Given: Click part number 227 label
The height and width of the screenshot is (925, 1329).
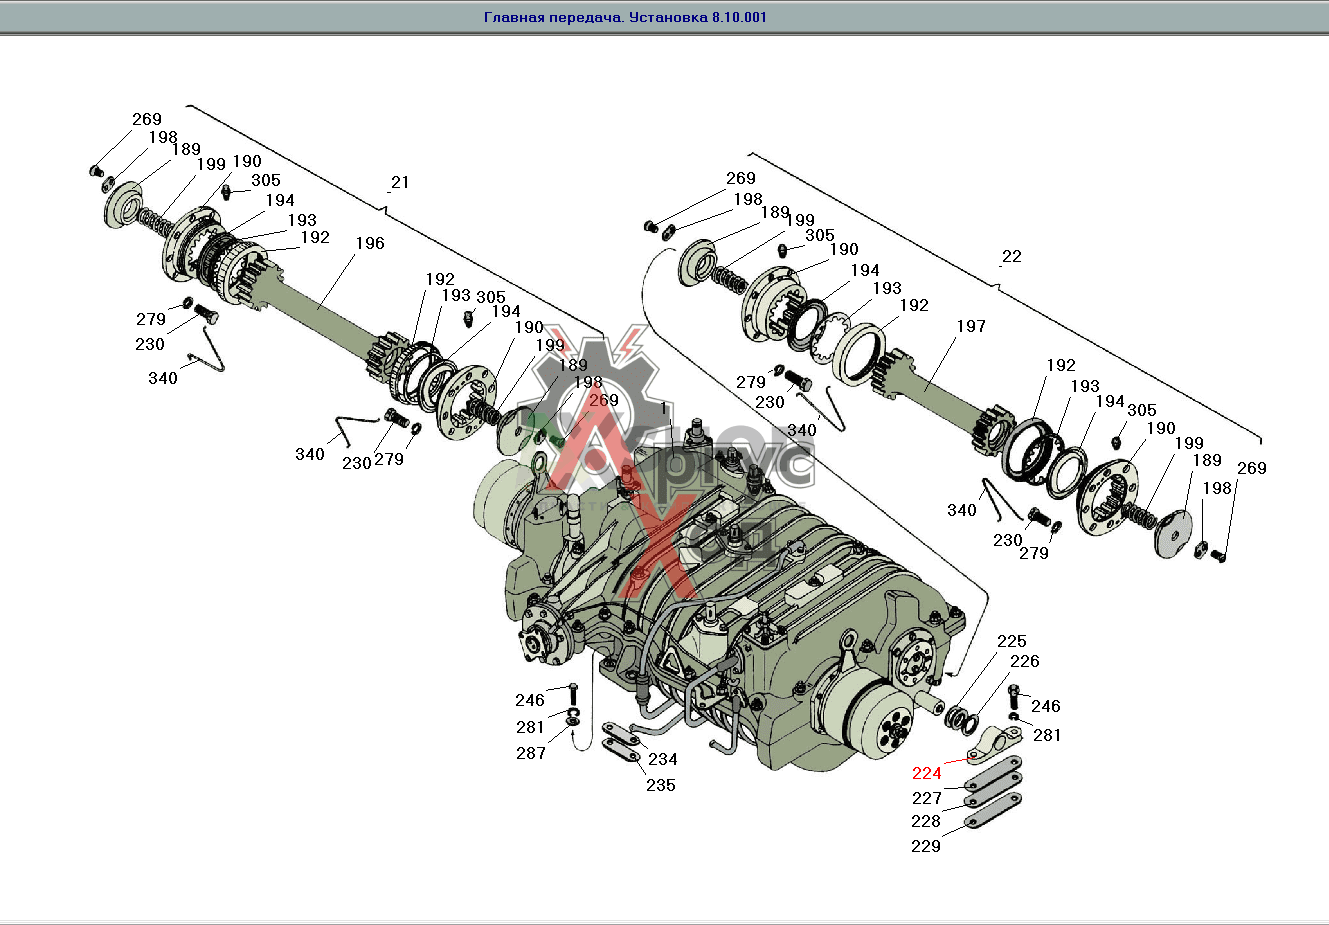Looking at the screenshot, I should point(926,798).
